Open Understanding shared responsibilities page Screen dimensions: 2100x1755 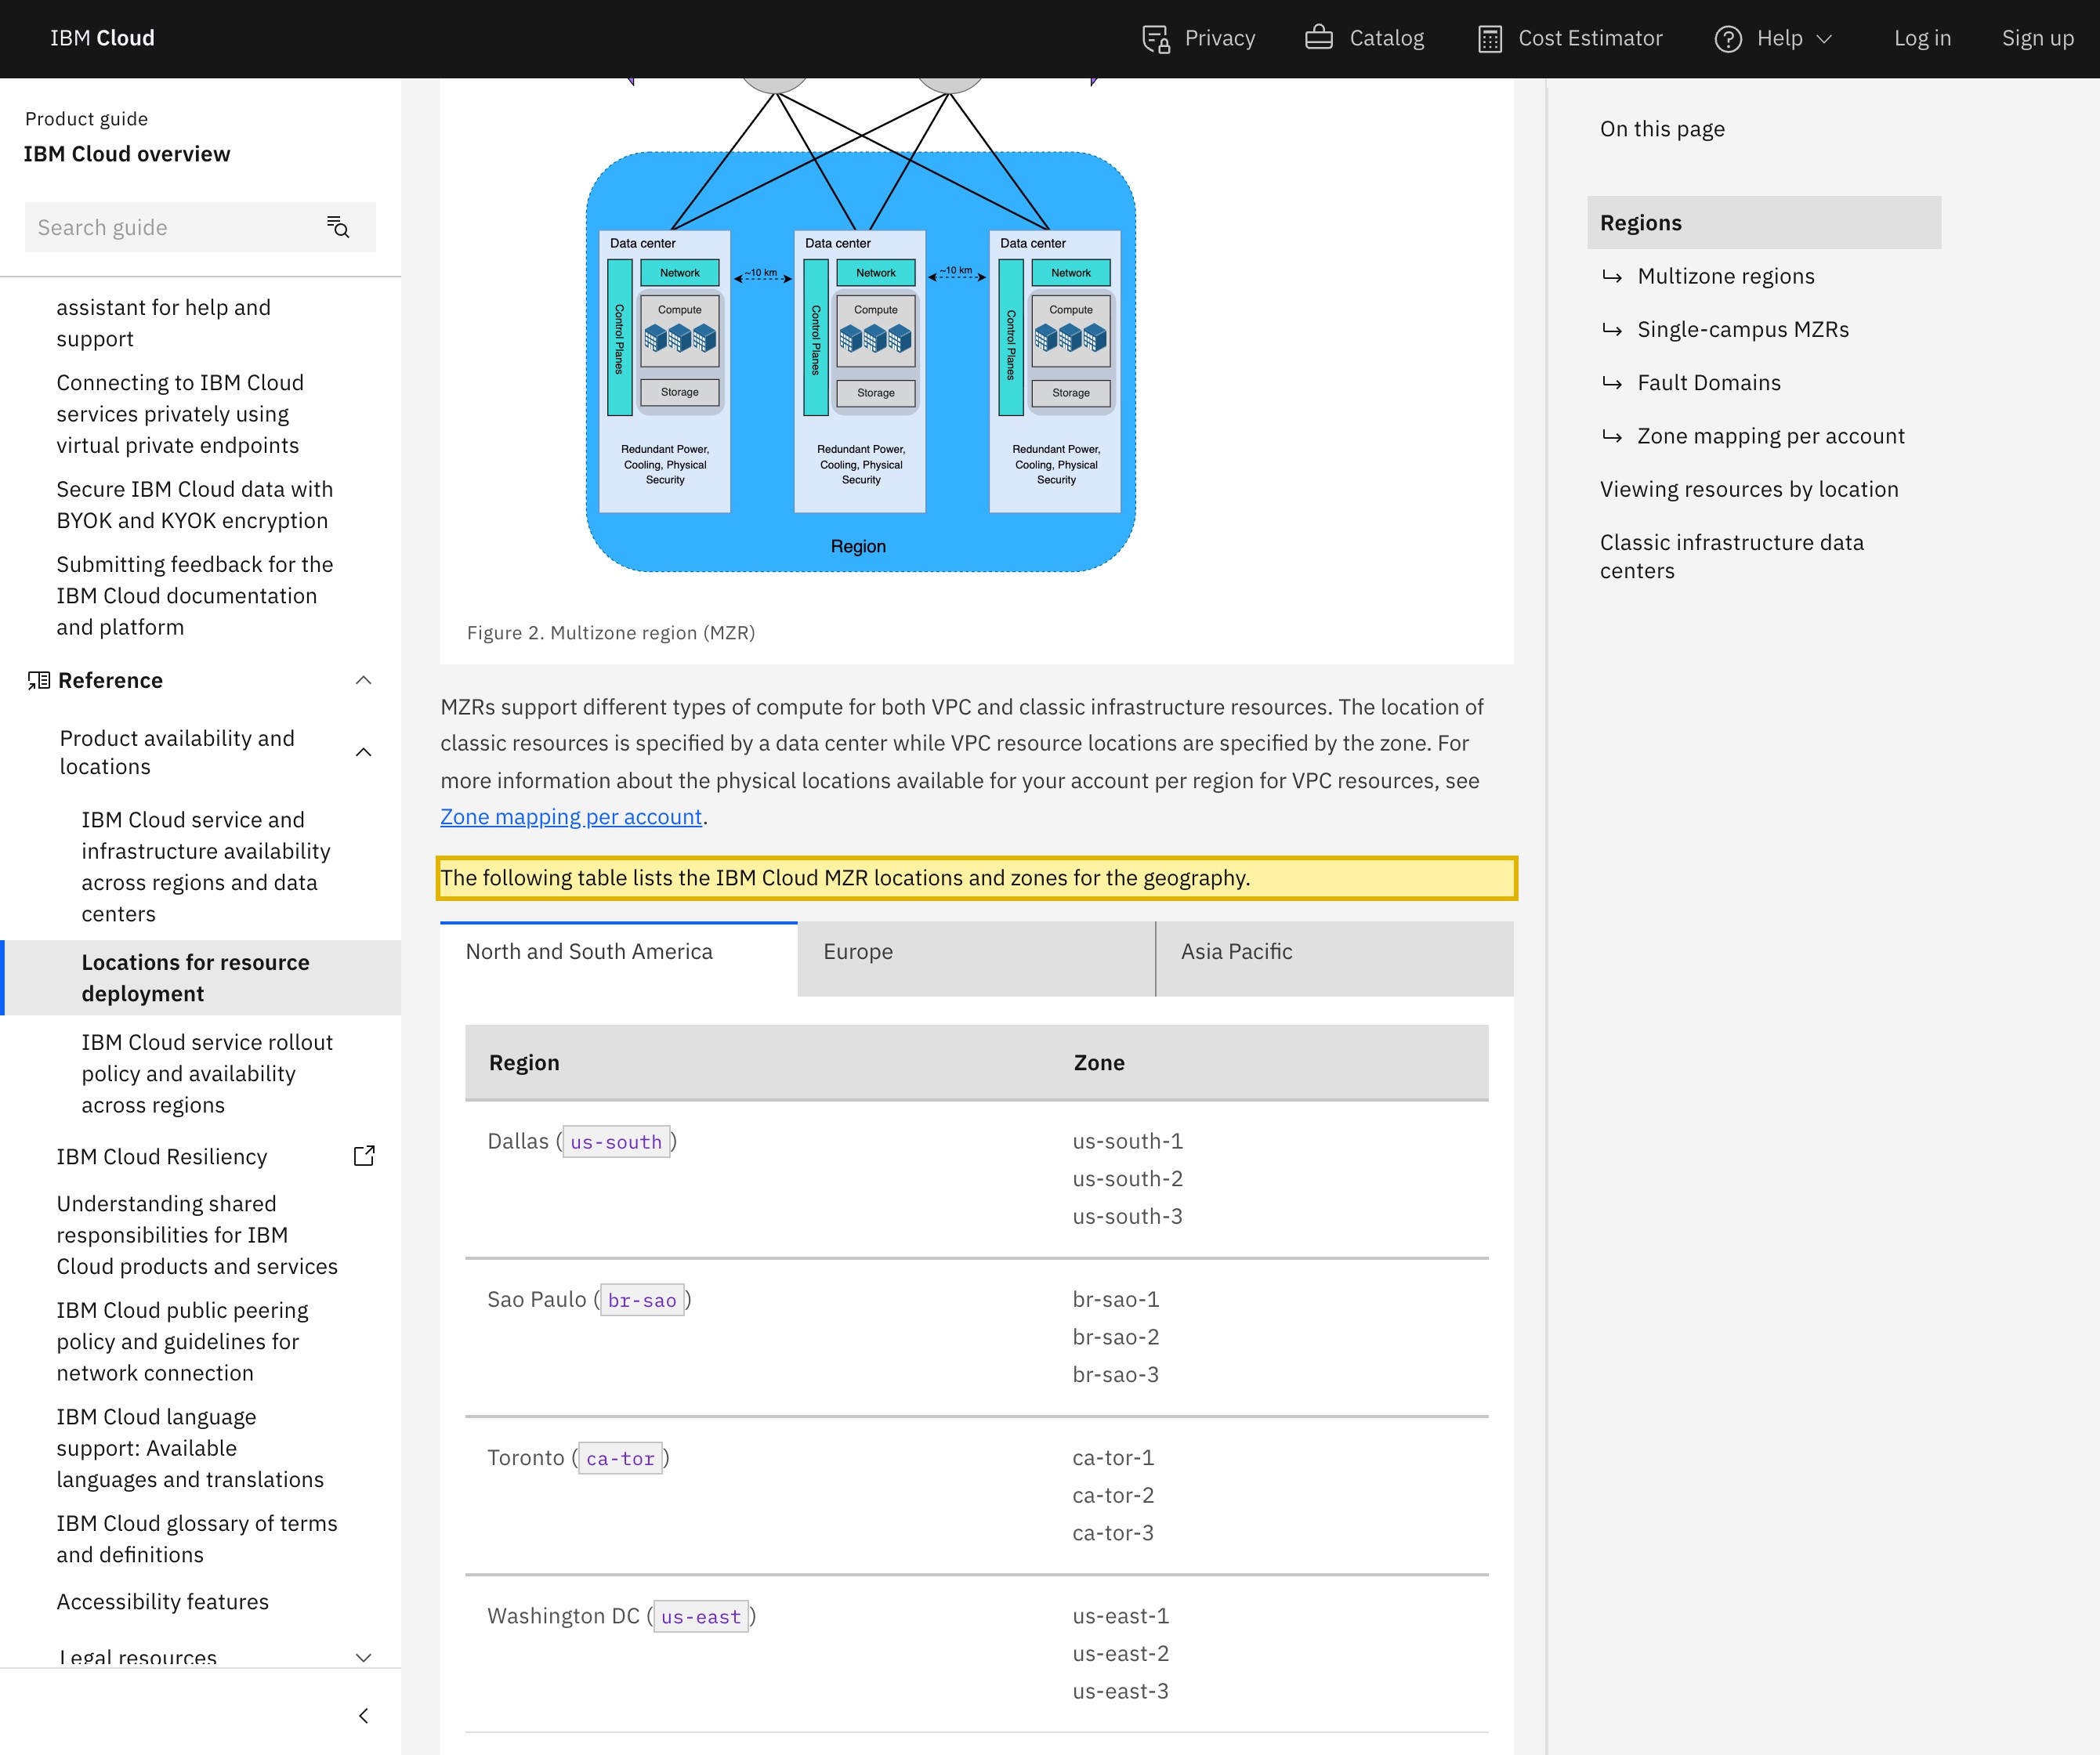tap(197, 1235)
